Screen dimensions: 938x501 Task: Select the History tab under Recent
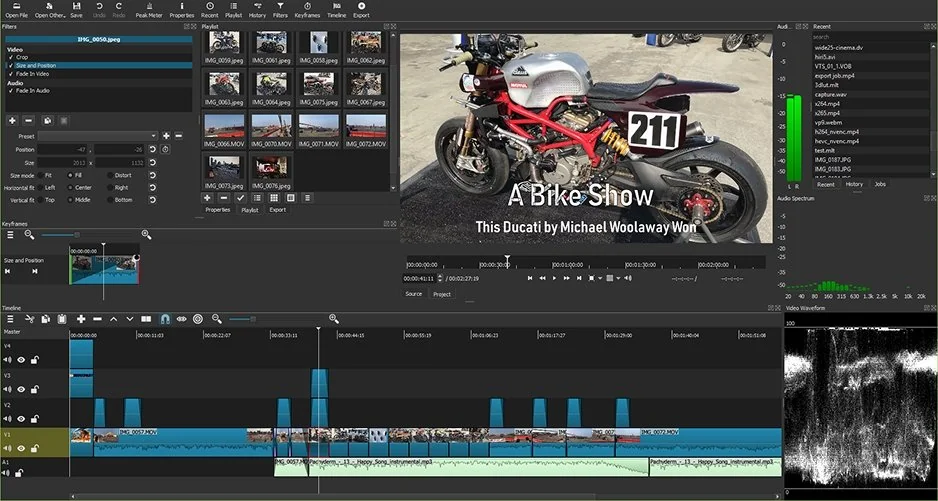[854, 184]
